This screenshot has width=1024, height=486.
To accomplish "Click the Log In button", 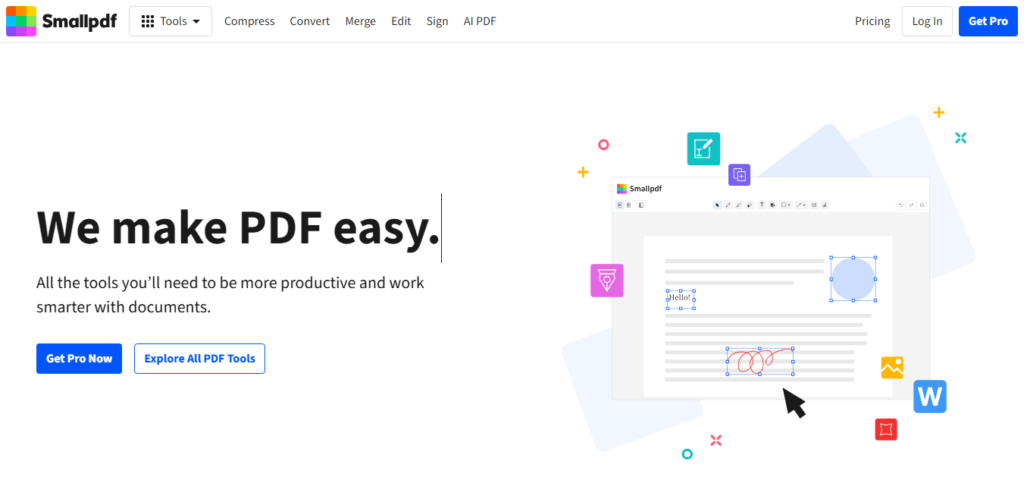I will pos(927,21).
